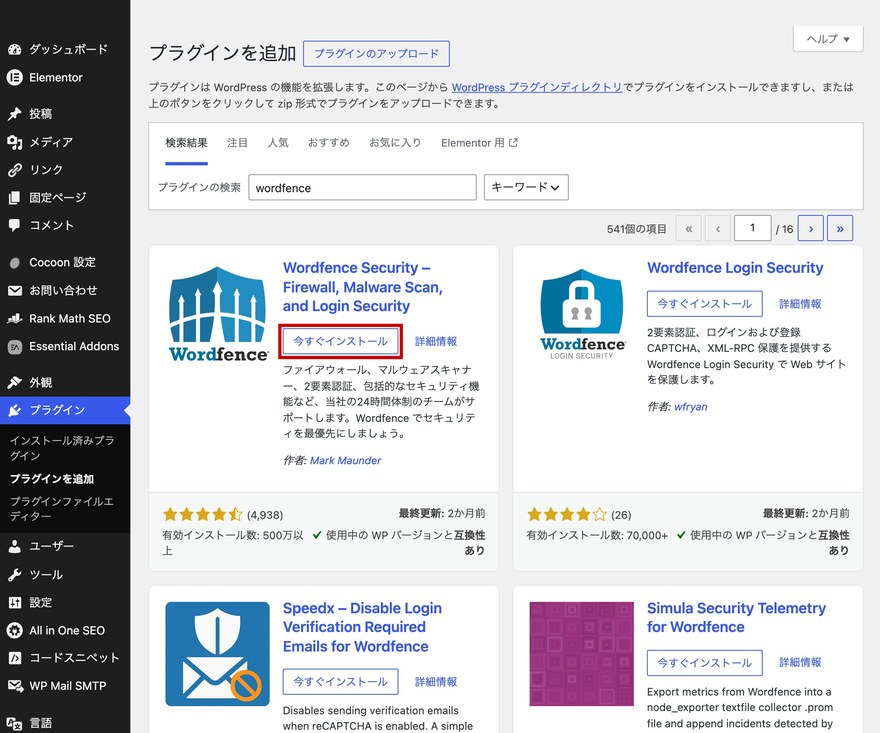Open the Wordfence Security plugin title link
The width and height of the screenshot is (880, 733).
pos(363,287)
